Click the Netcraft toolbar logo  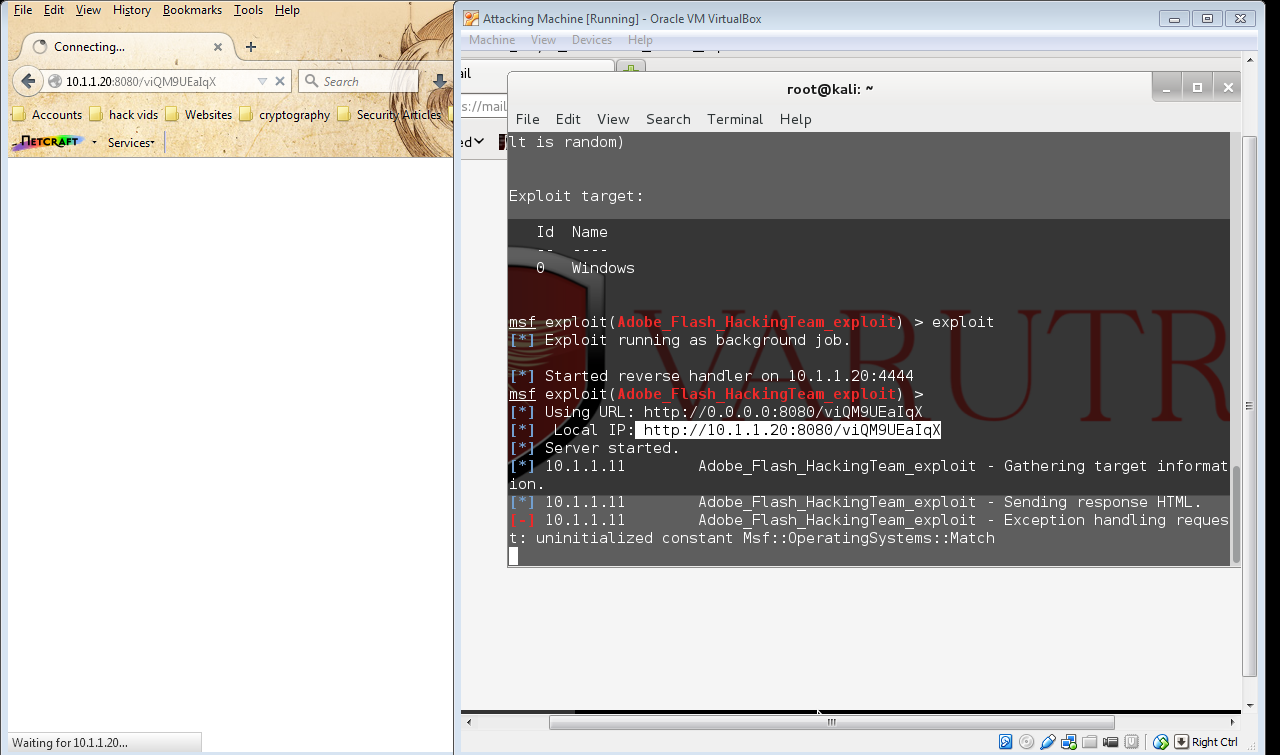point(47,142)
